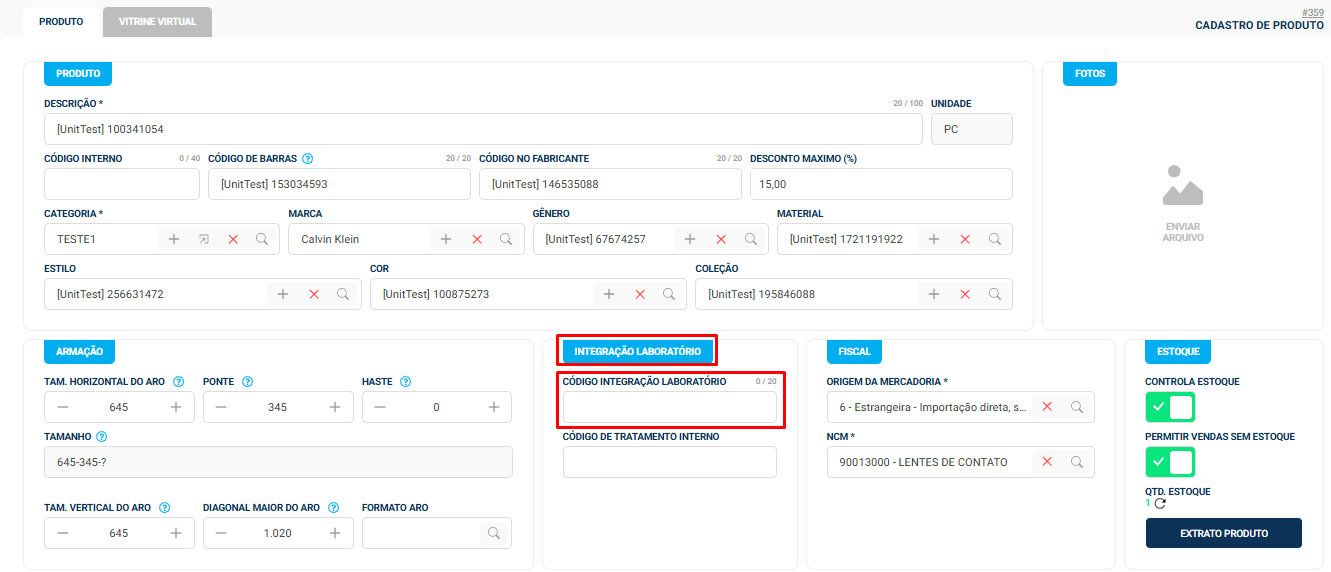Click help icon next to Código de Barras
This screenshot has width=1331, height=572.
(308, 159)
